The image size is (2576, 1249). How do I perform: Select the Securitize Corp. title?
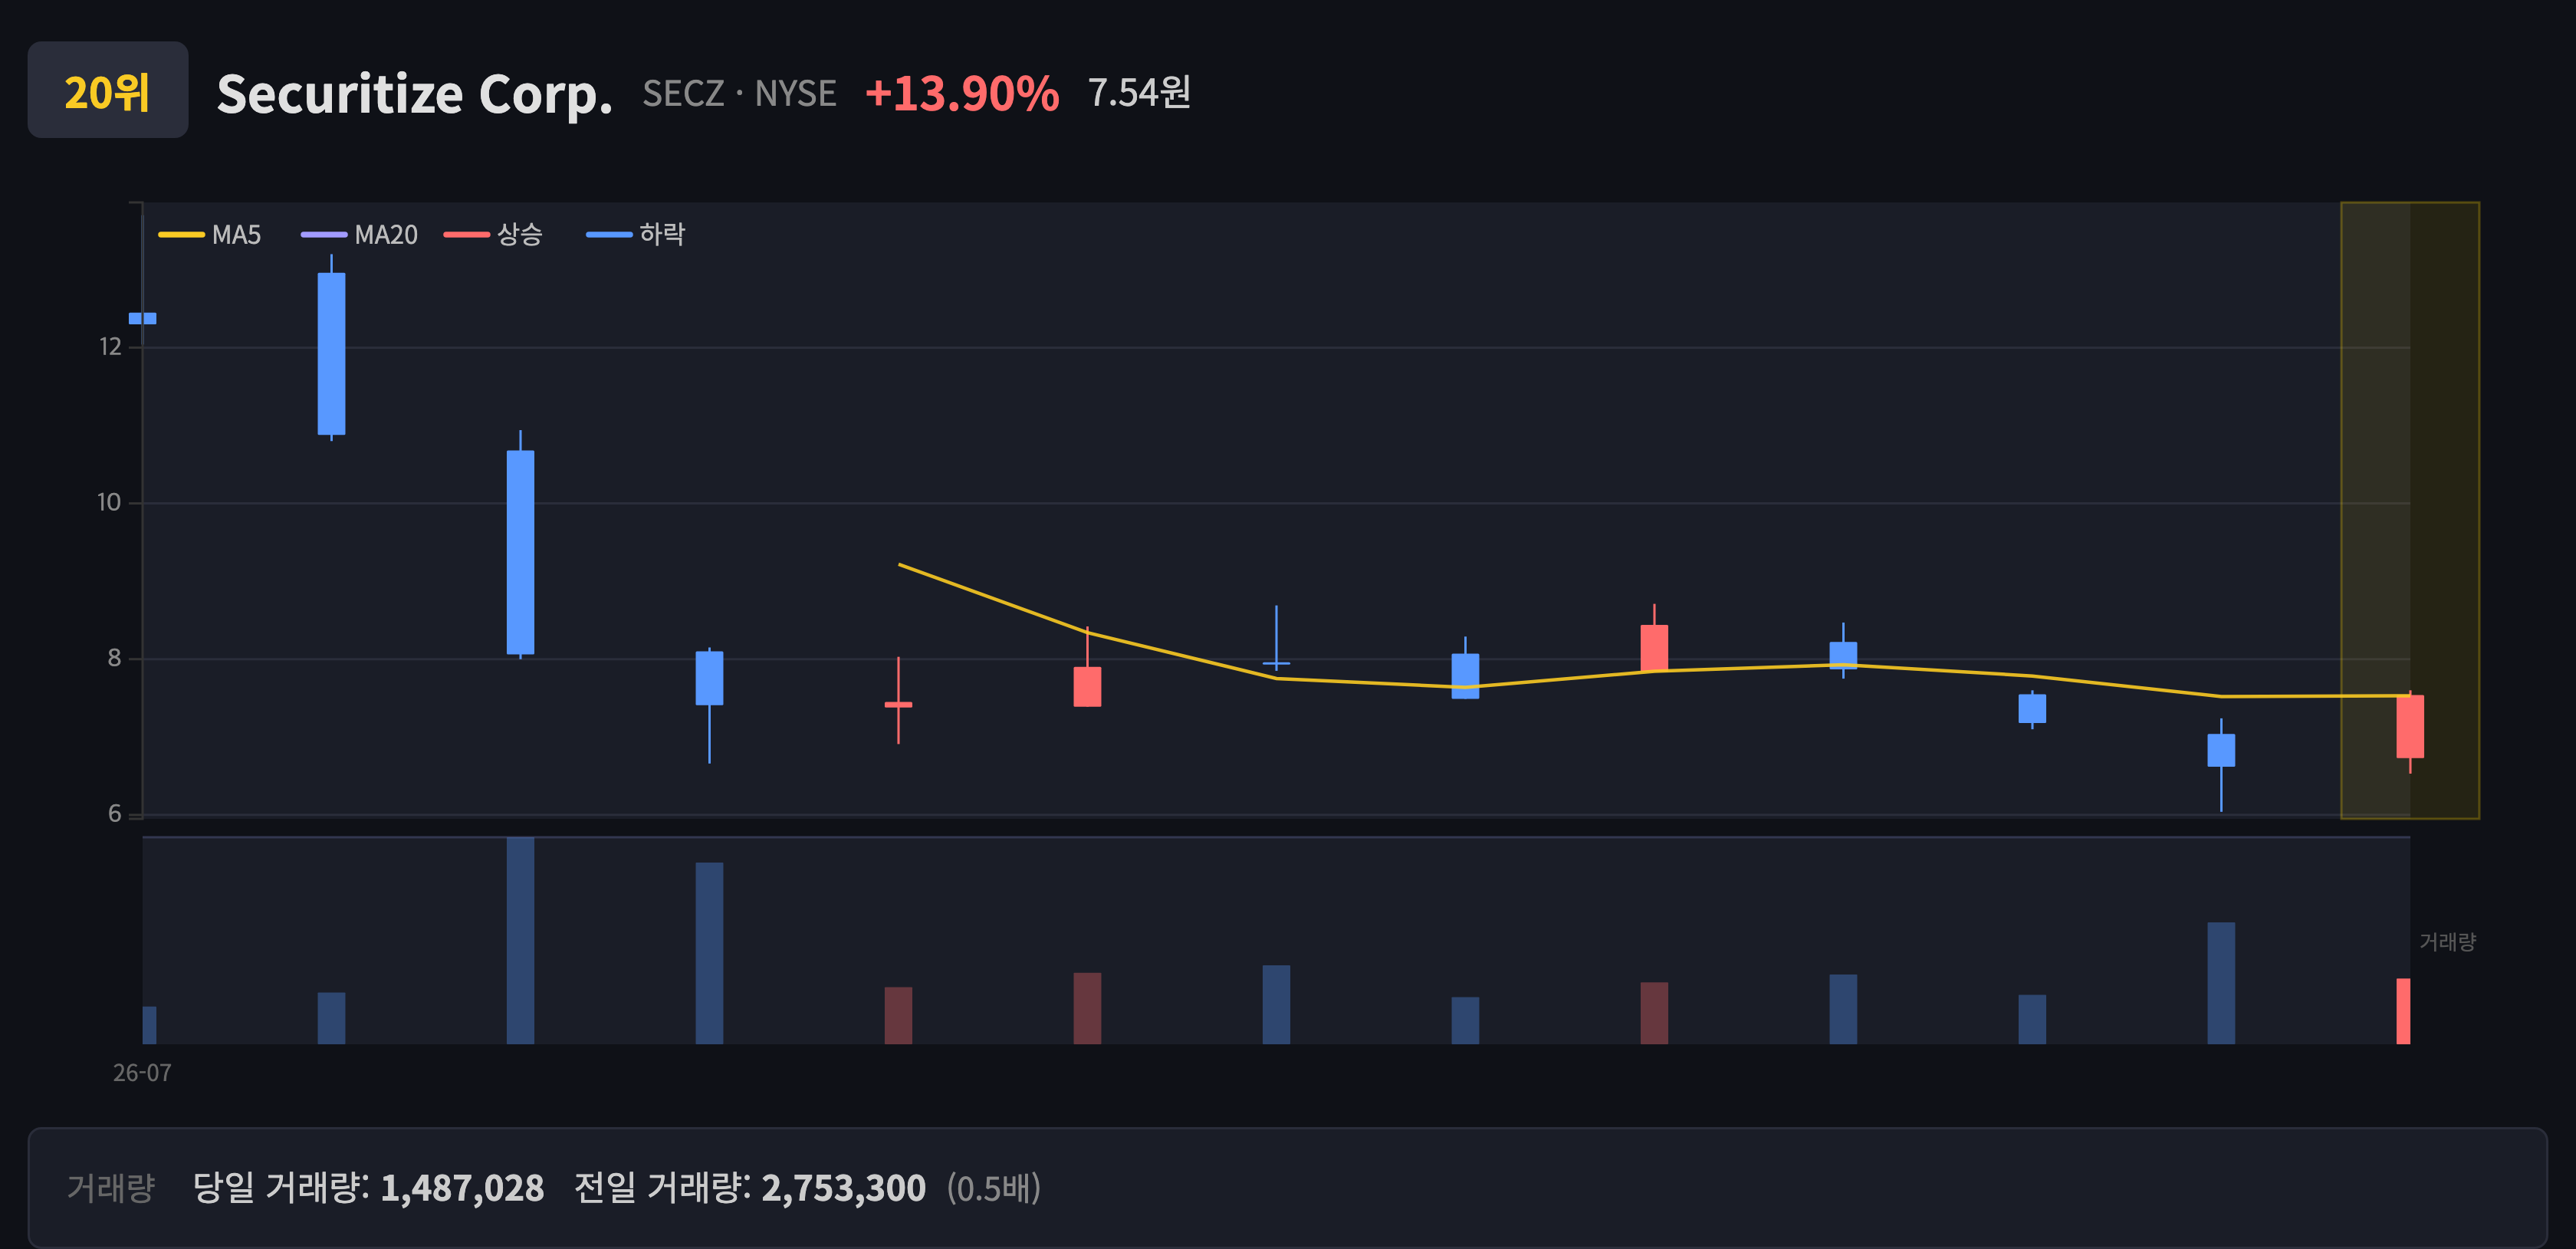(414, 95)
